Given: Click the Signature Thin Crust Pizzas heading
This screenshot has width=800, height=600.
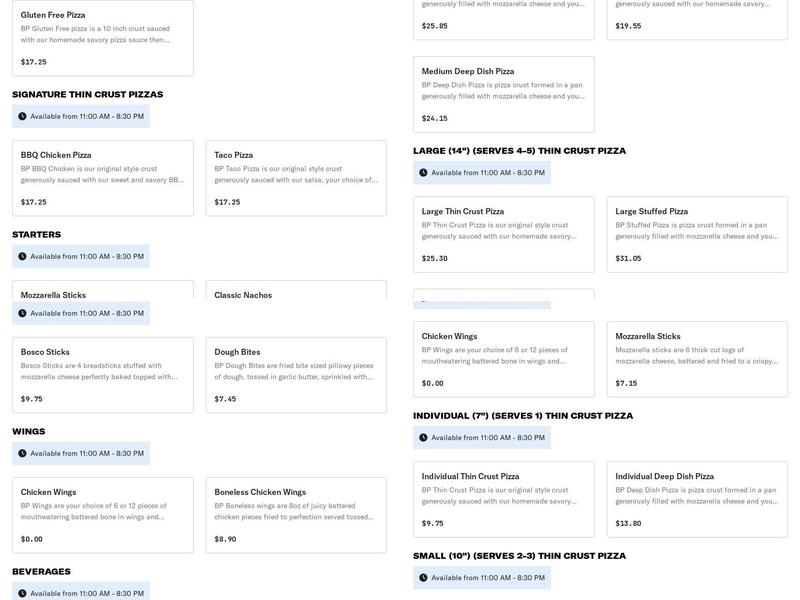Looking at the screenshot, I should (87, 95).
